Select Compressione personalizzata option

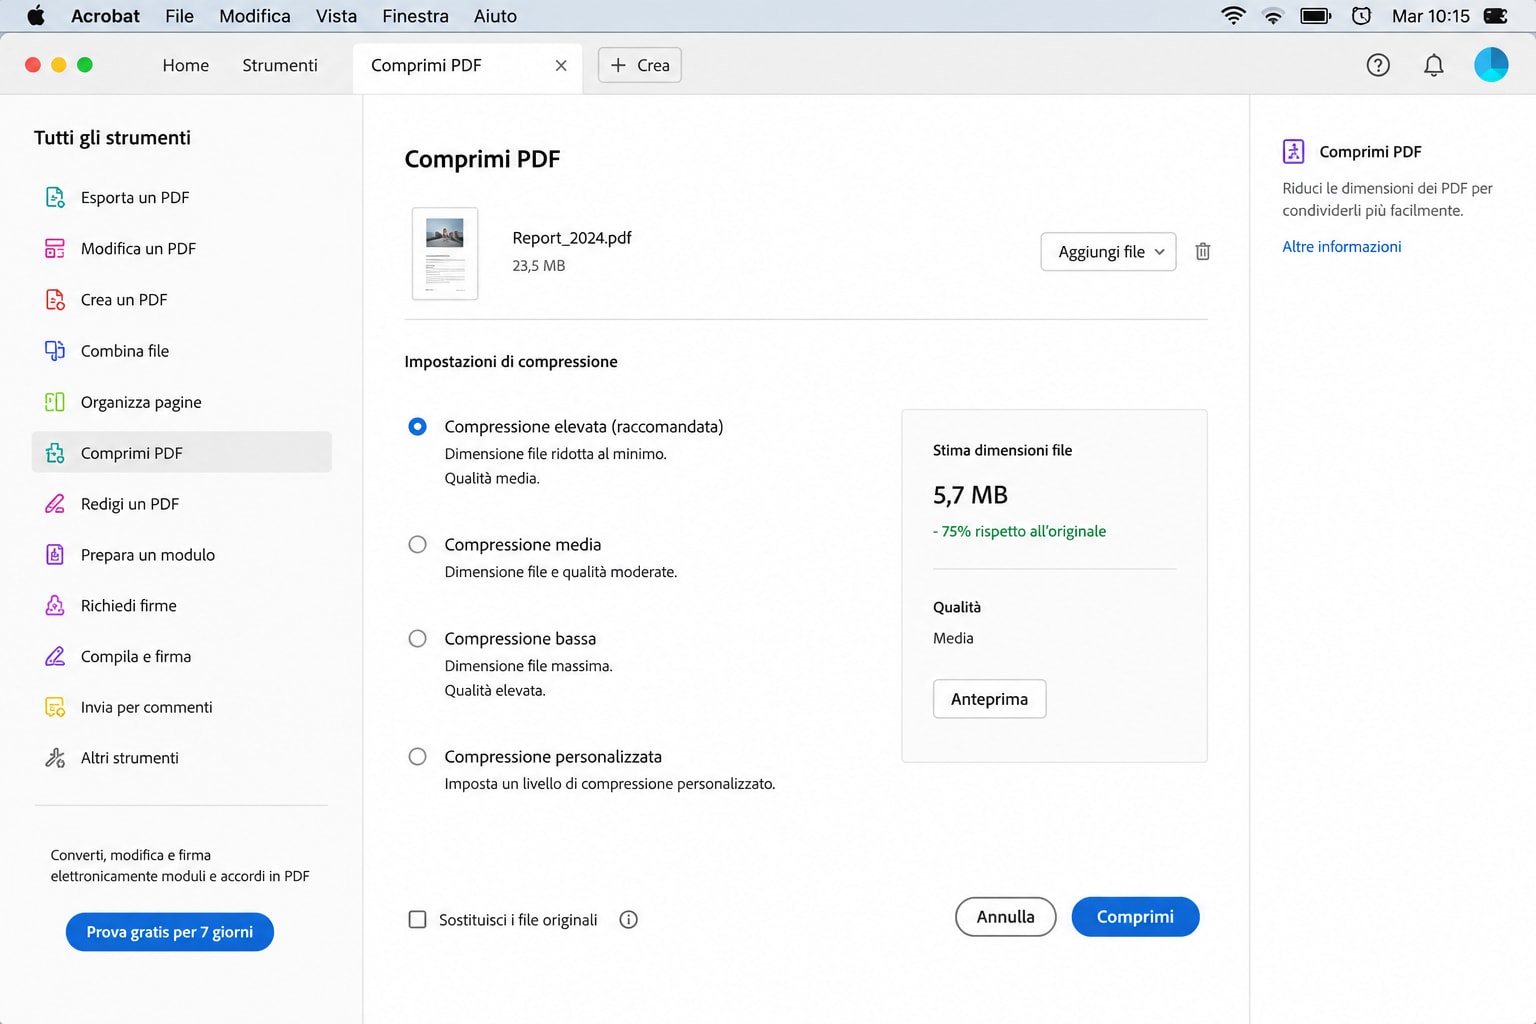click(x=418, y=757)
